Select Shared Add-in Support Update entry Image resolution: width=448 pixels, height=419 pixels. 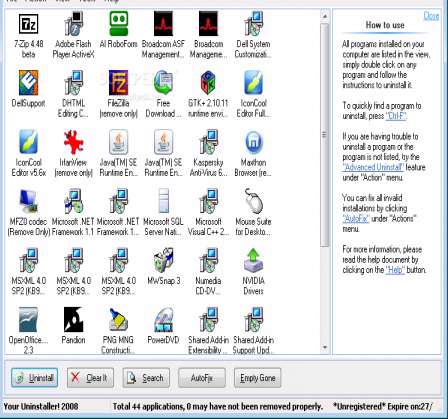[x=253, y=331]
